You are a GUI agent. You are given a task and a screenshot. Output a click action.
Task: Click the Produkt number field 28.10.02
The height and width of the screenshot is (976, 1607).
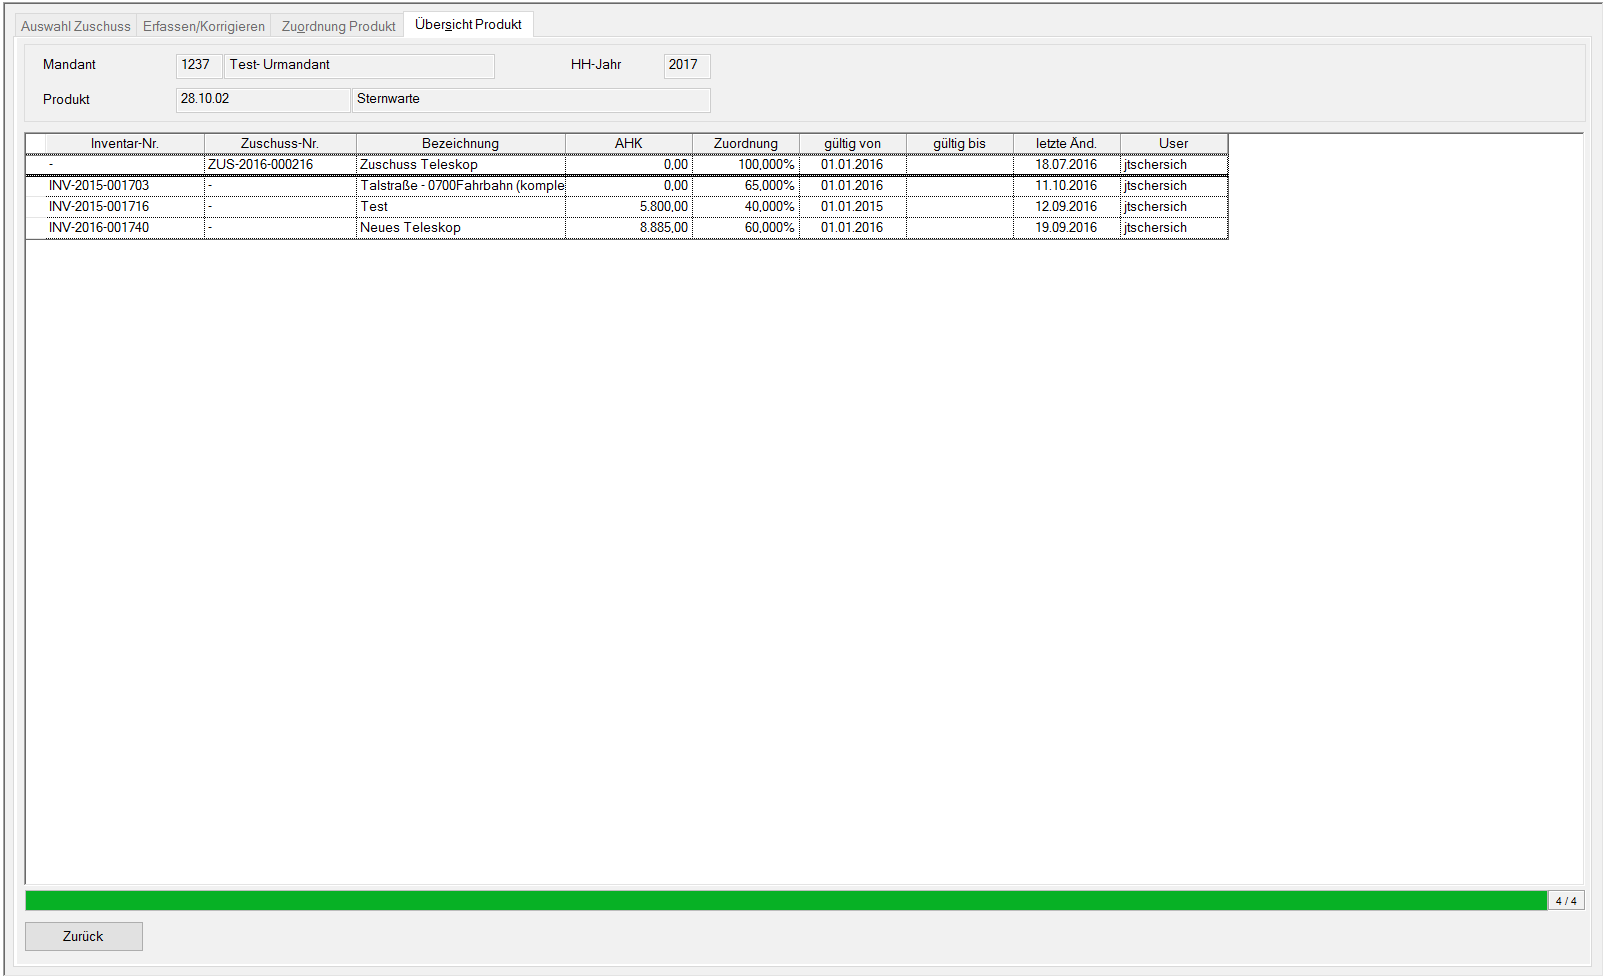click(x=262, y=99)
